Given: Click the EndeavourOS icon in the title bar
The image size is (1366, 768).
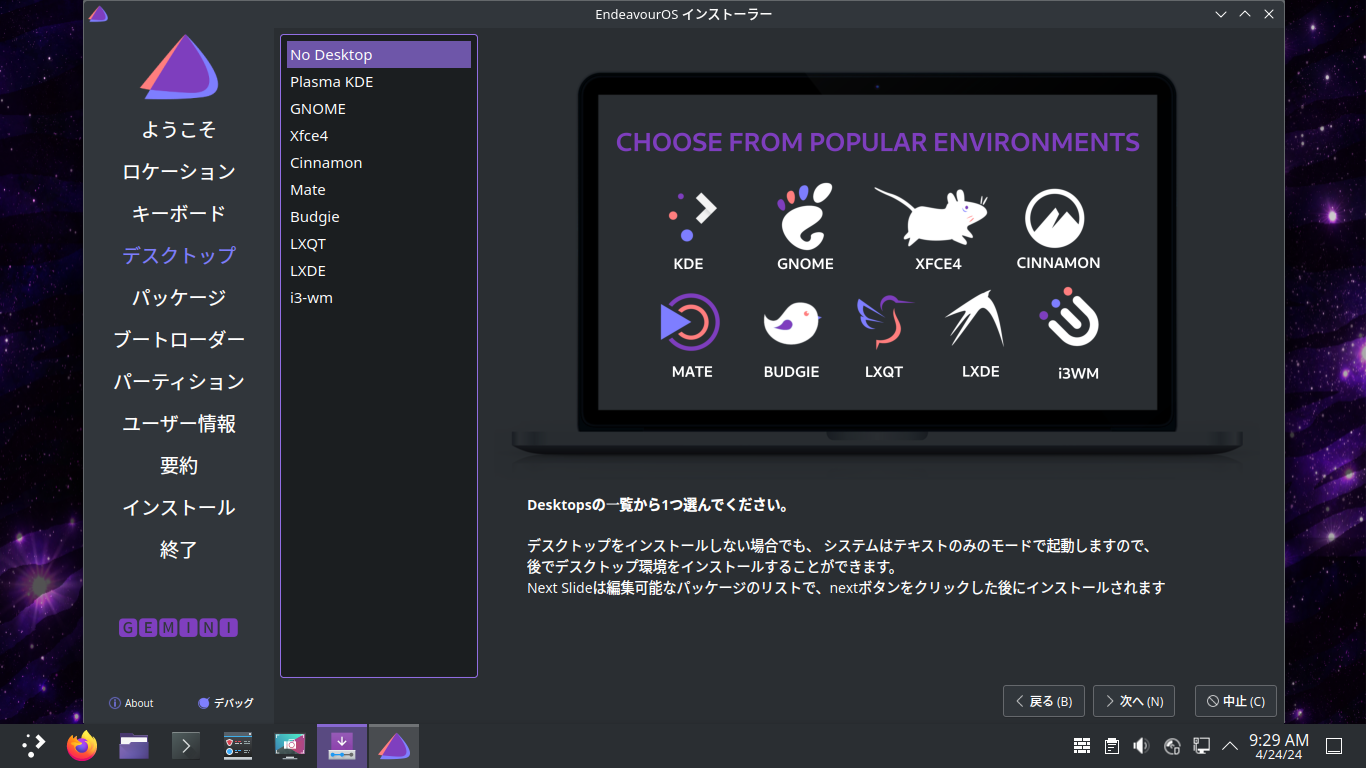Looking at the screenshot, I should tap(98, 14).
